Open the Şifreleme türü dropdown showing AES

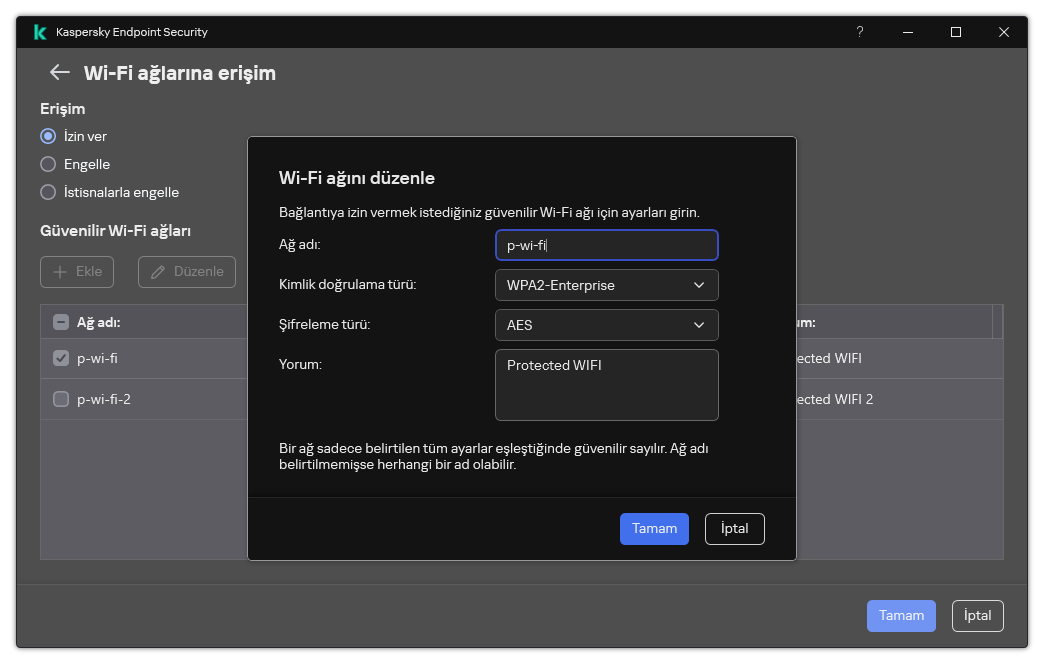tap(606, 324)
